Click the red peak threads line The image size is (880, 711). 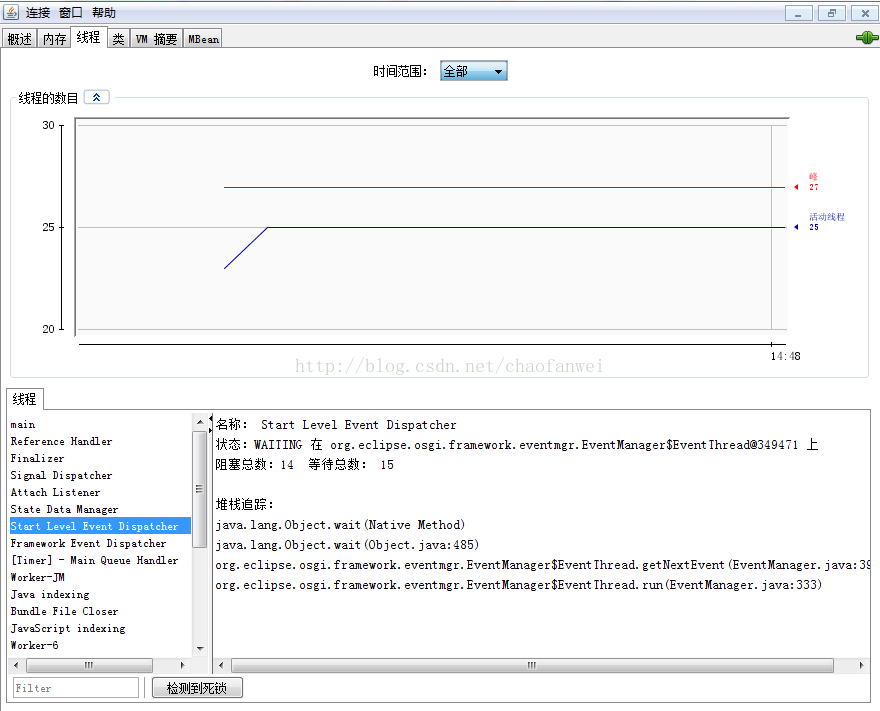click(504, 187)
